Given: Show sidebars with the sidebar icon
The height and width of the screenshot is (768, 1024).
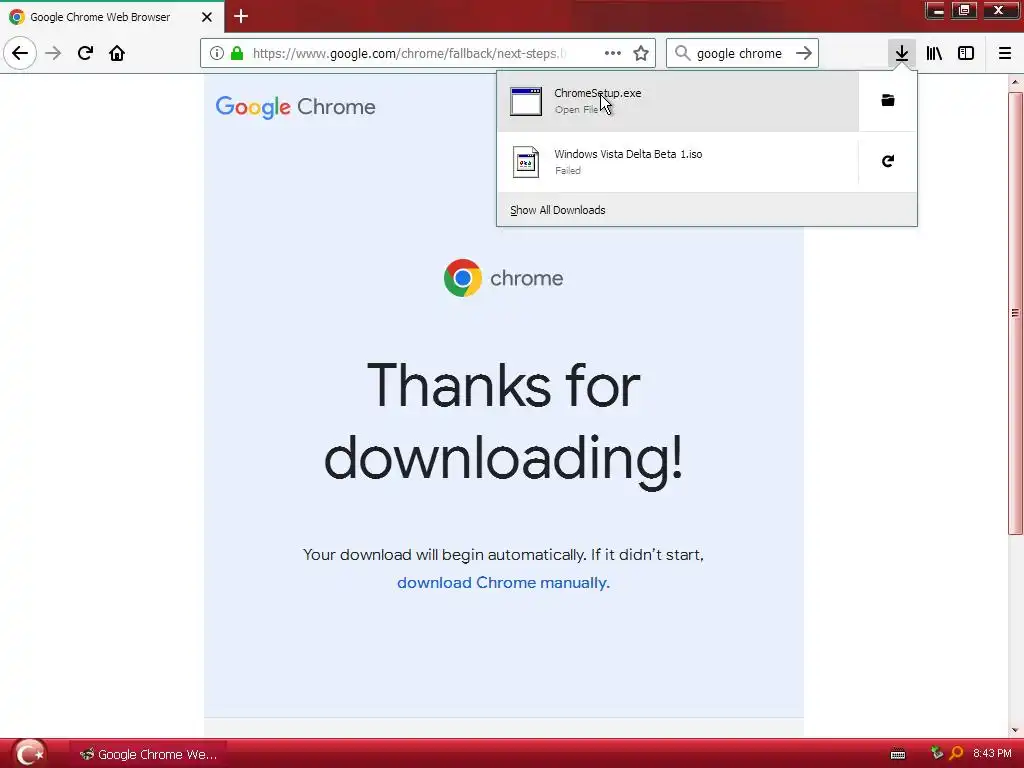Looking at the screenshot, I should [966, 53].
